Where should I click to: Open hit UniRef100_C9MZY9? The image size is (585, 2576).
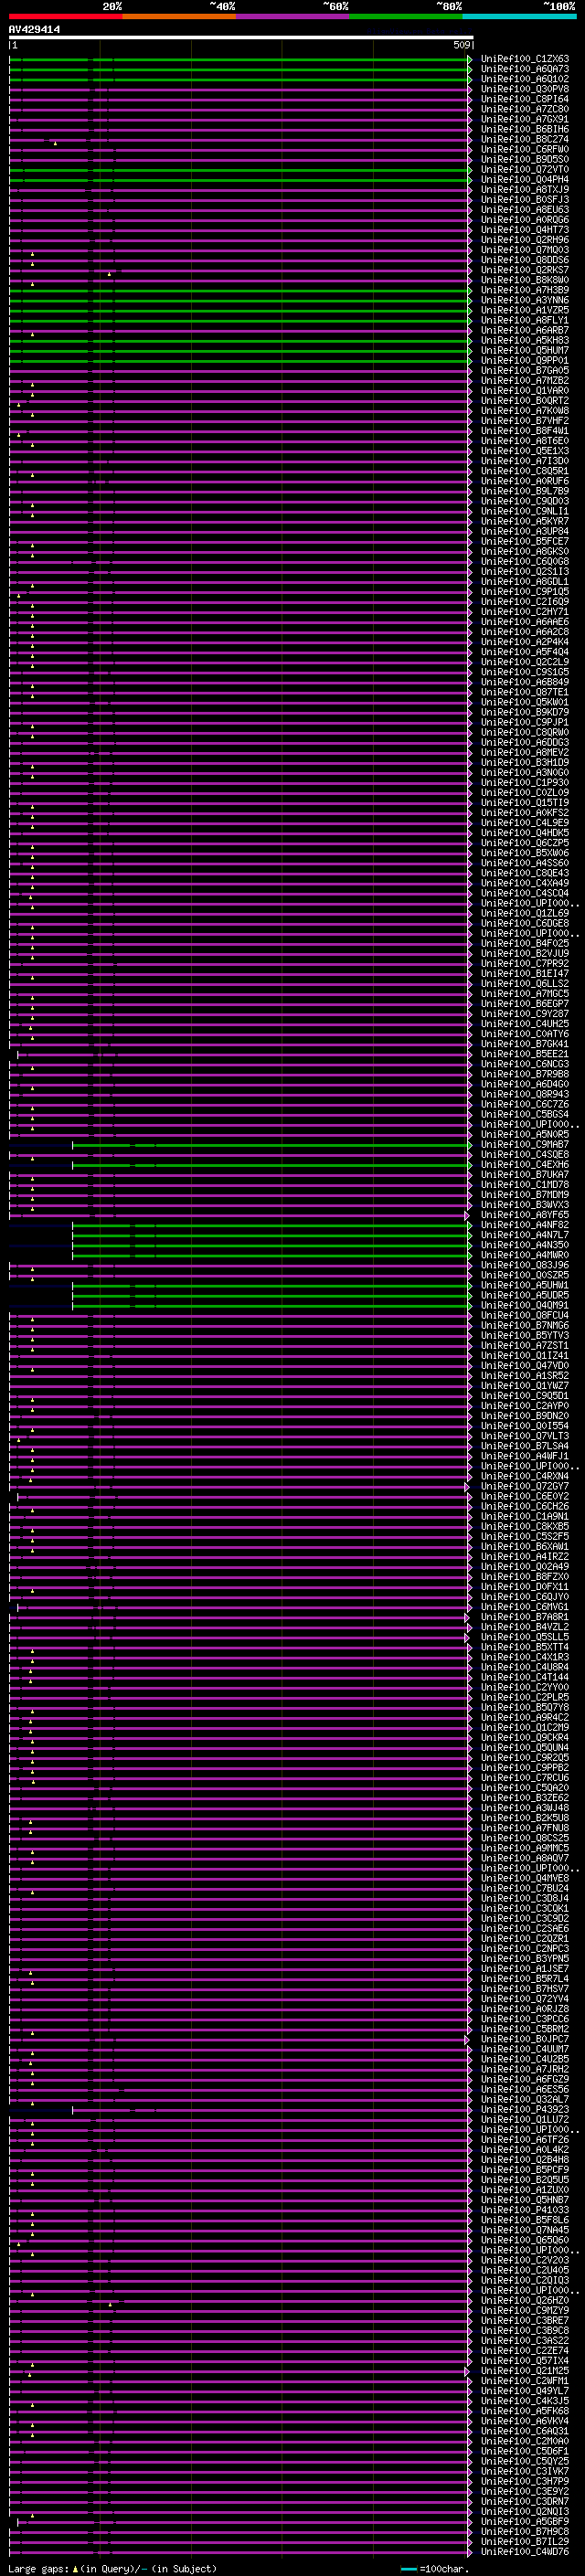click(525, 2310)
